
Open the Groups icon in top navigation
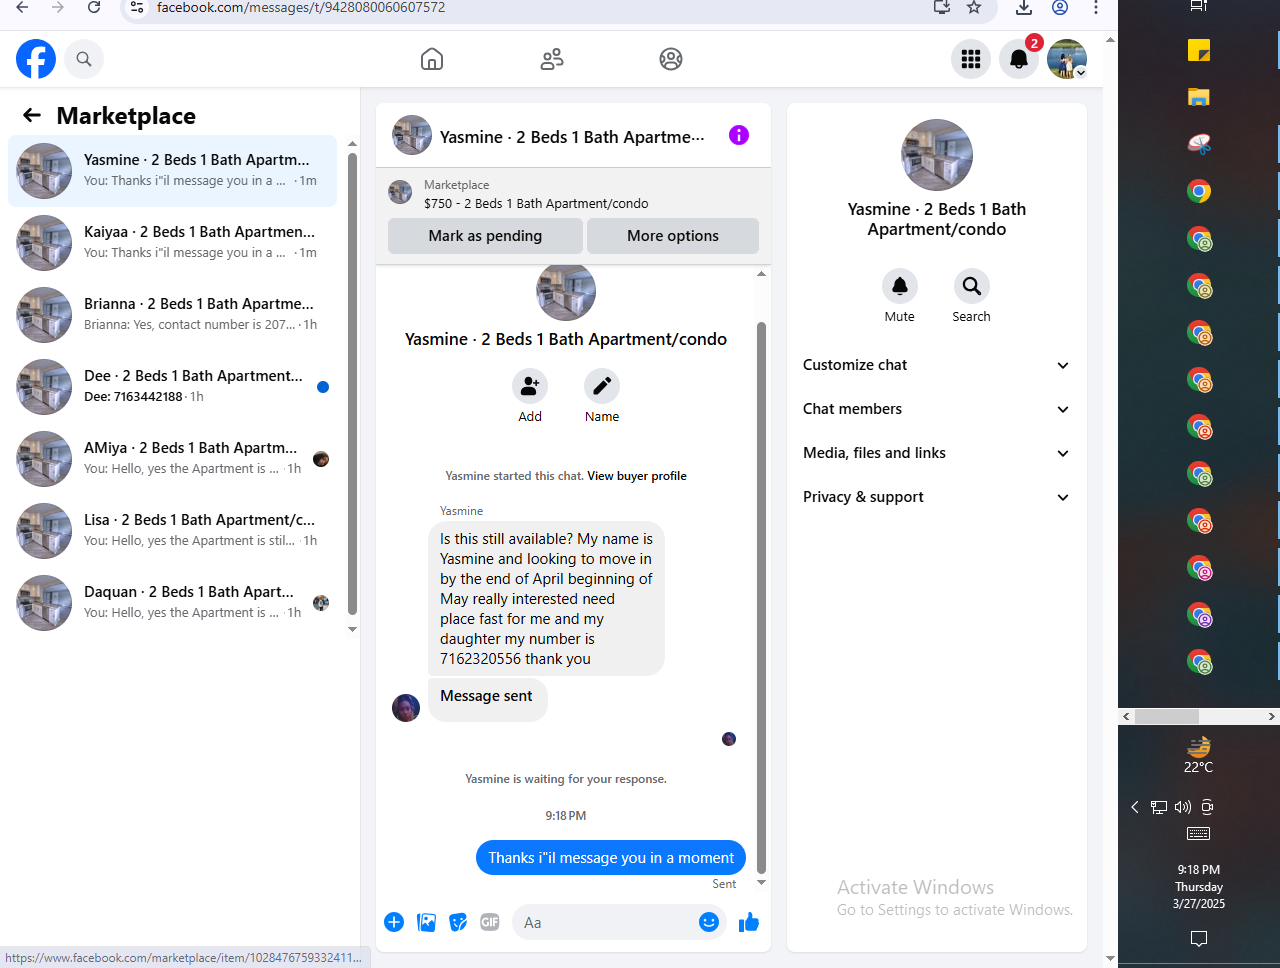[x=671, y=59]
